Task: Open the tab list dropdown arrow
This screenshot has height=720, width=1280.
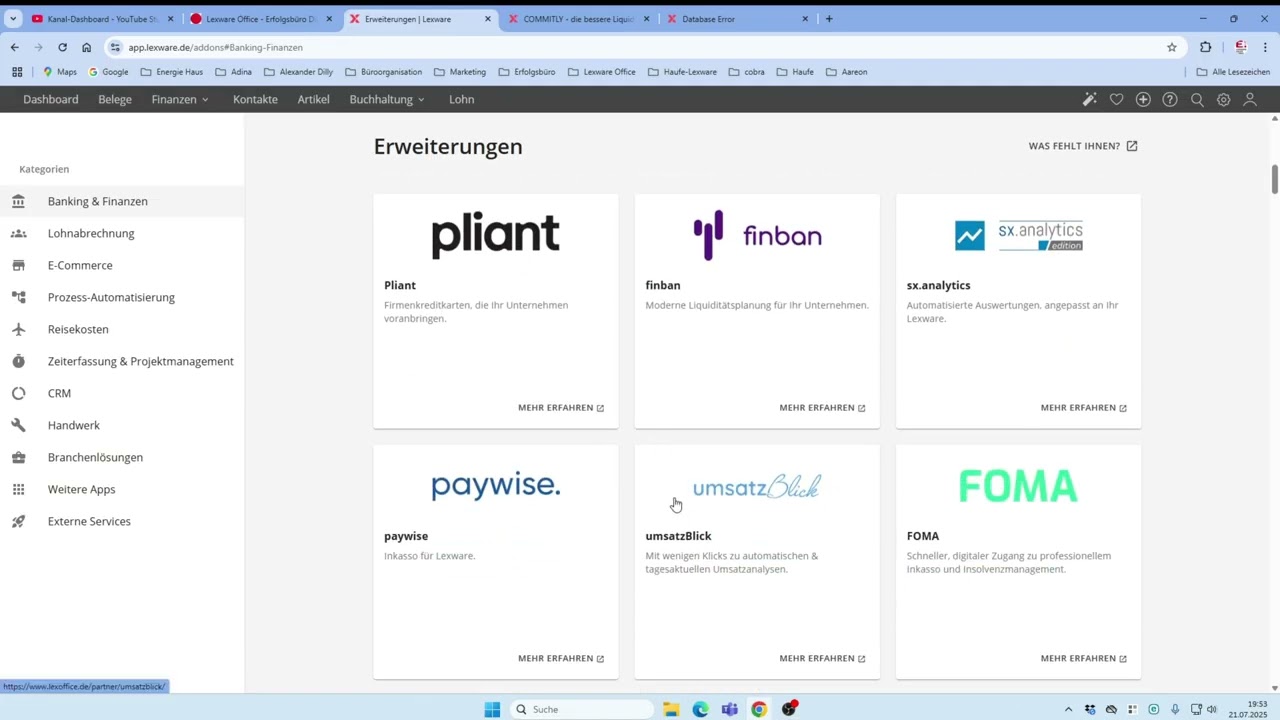Action: [x=13, y=19]
